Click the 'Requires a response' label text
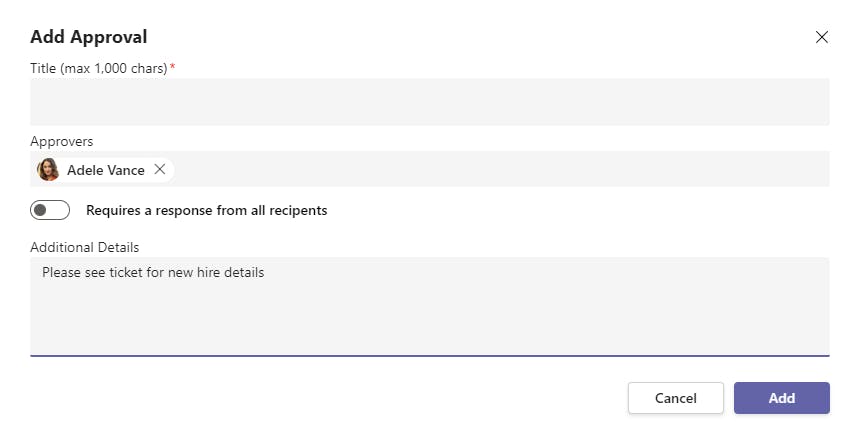Image resolution: width=860 pixels, height=443 pixels. (x=207, y=211)
